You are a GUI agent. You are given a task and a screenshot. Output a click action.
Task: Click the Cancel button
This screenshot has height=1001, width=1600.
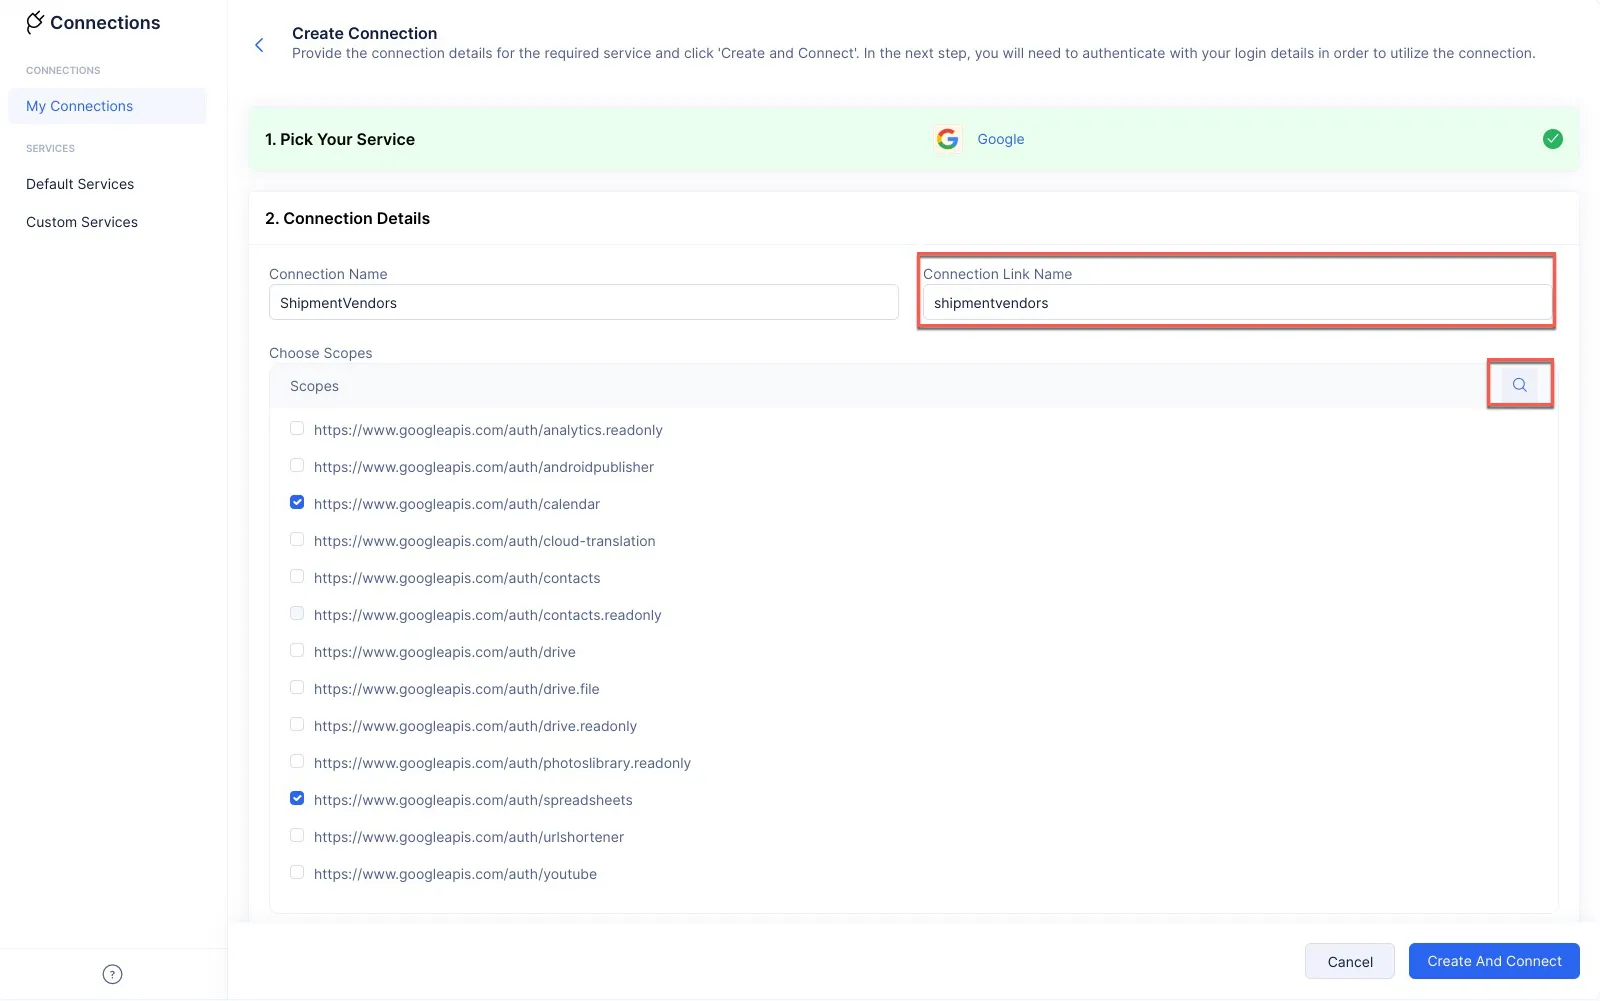pyautogui.click(x=1350, y=962)
